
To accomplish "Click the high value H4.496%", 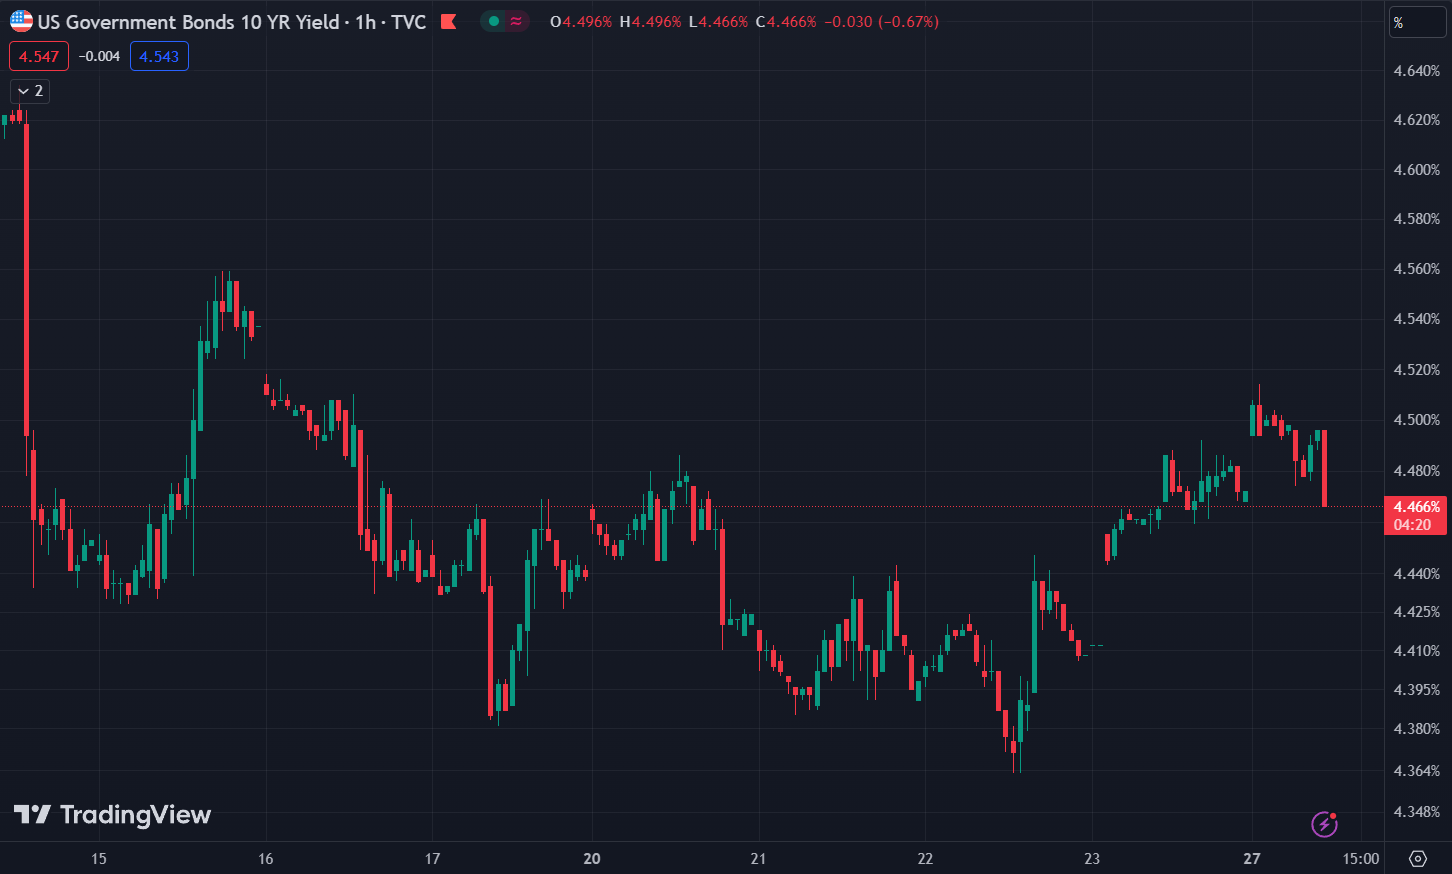I will tap(650, 21).
